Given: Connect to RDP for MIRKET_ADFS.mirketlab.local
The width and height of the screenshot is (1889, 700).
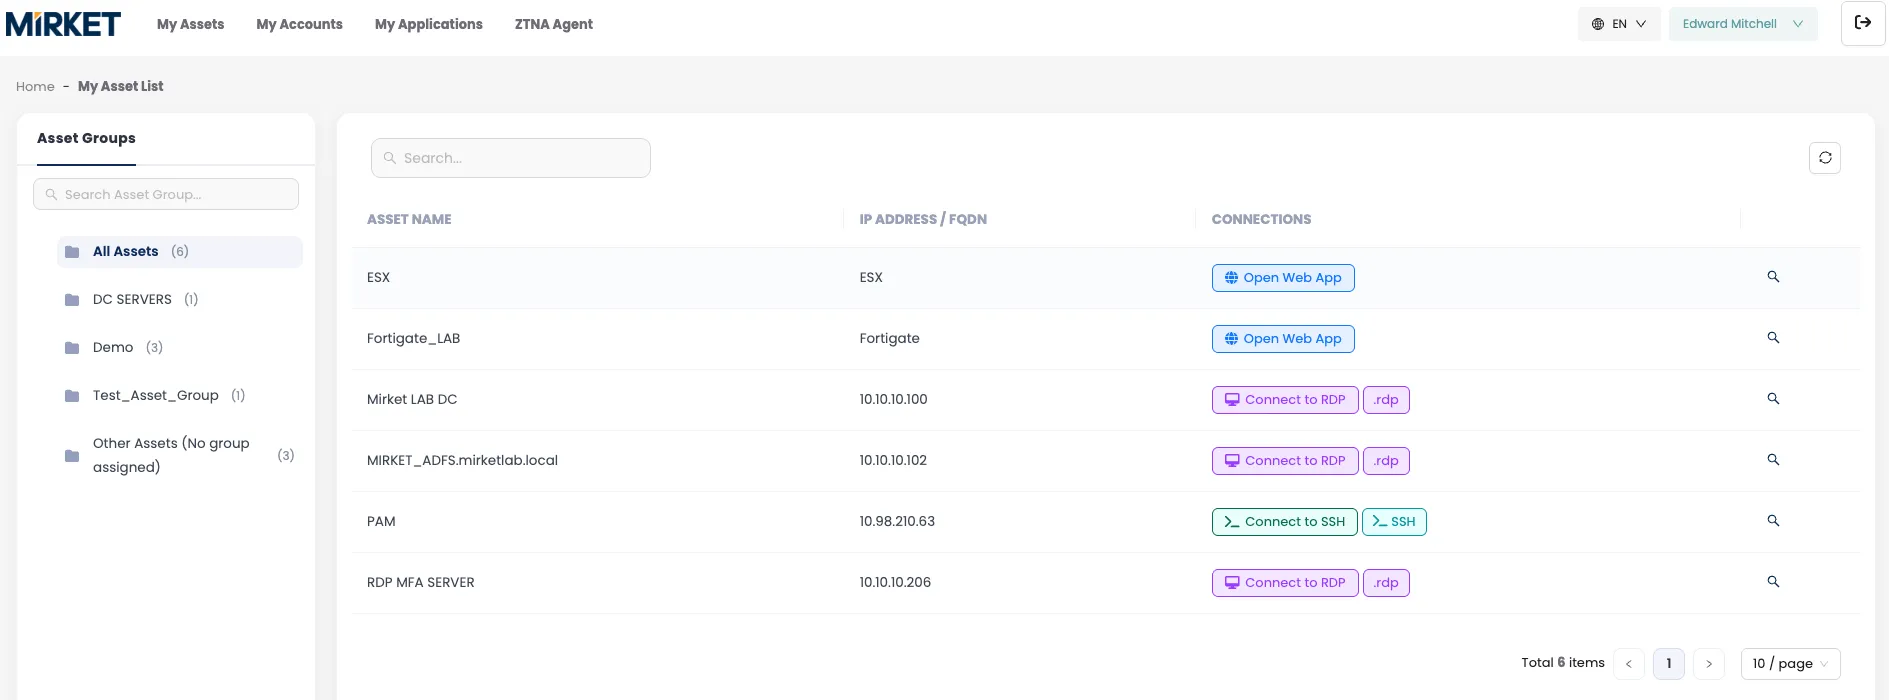Looking at the screenshot, I should [x=1285, y=461].
